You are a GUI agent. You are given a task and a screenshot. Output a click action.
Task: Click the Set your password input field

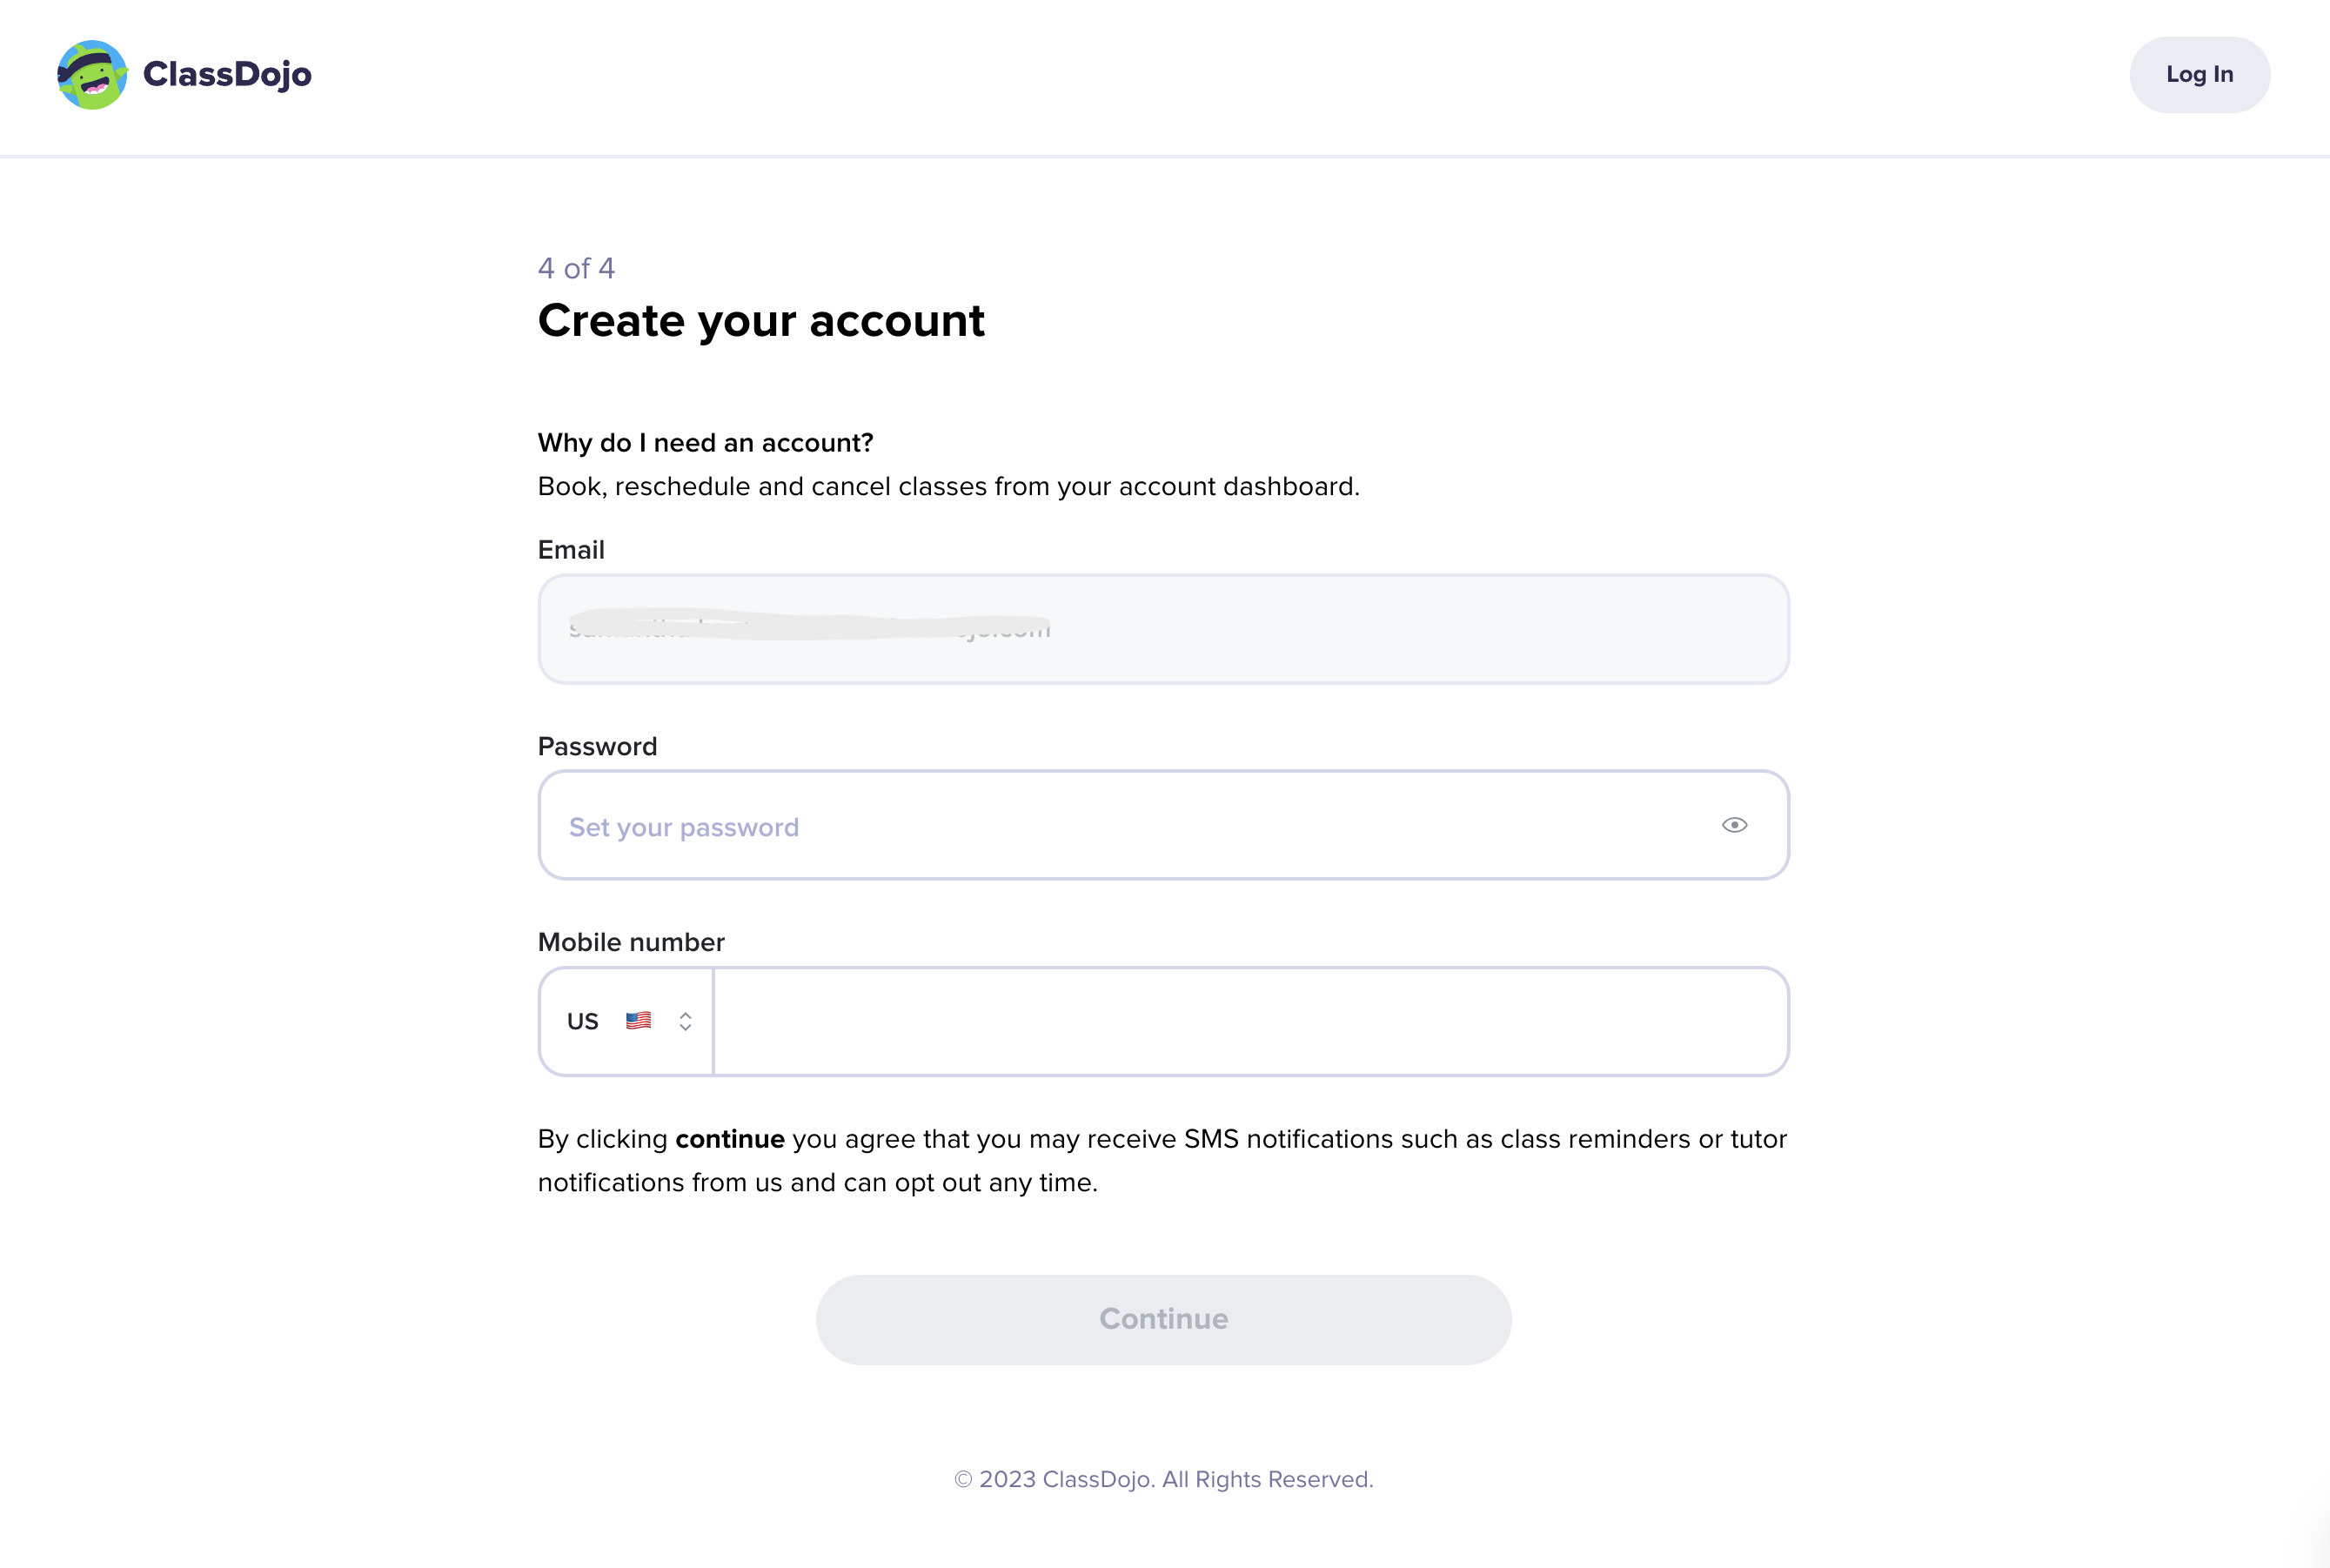tap(1100, 825)
